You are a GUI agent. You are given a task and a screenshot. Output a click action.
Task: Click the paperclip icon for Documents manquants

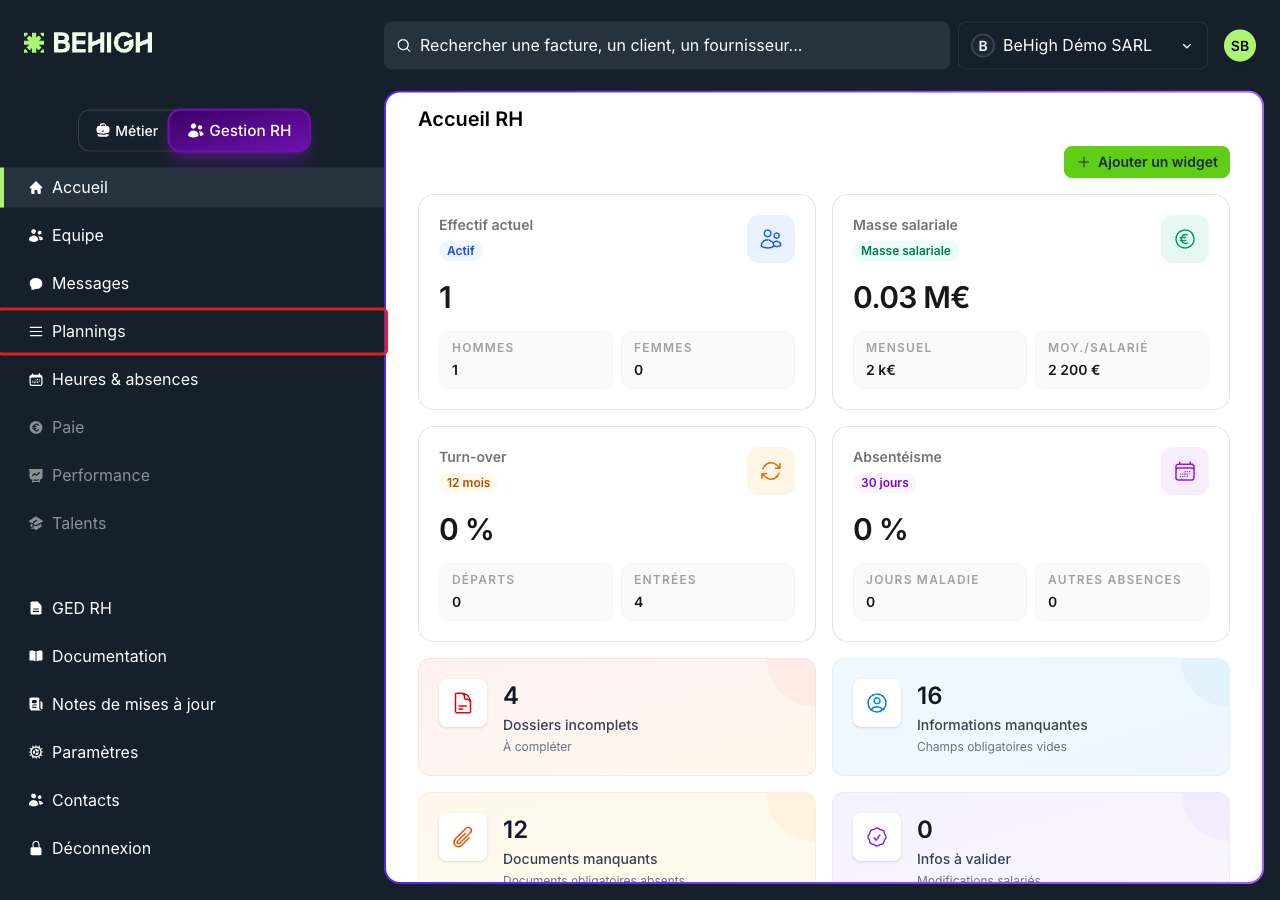pyautogui.click(x=463, y=837)
